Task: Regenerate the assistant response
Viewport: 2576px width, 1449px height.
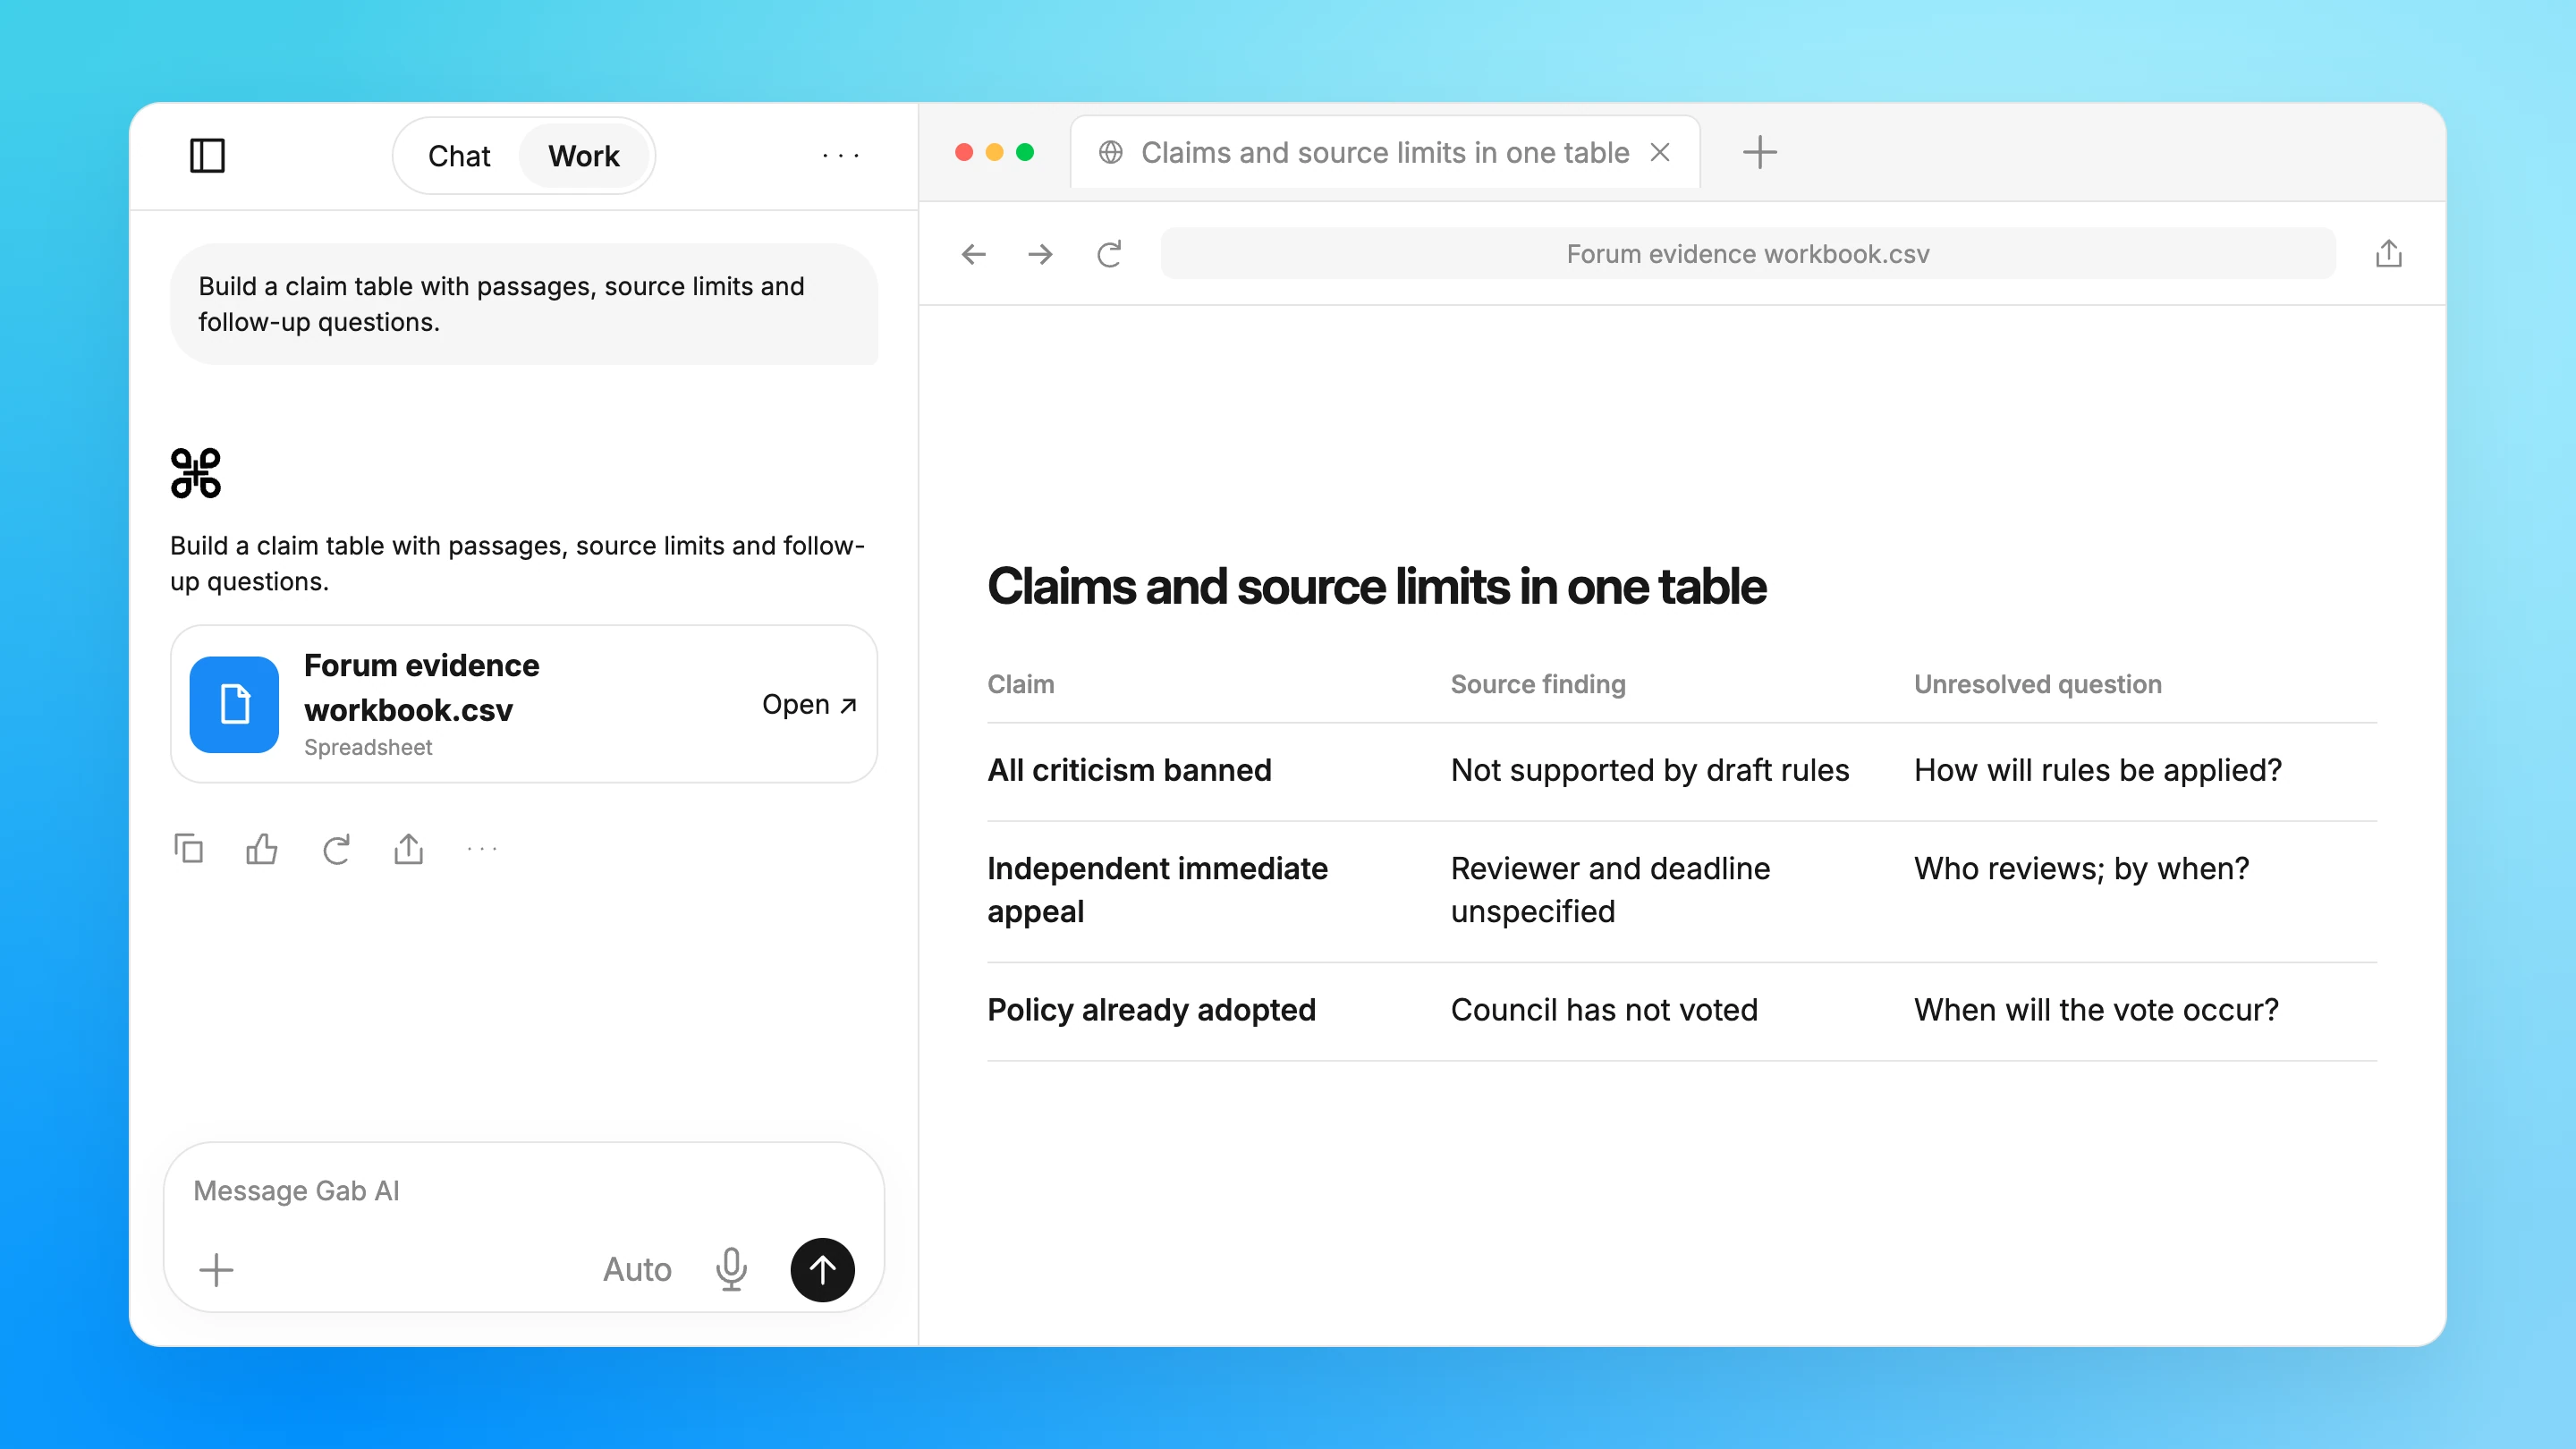Action: pyautogui.click(x=336, y=849)
